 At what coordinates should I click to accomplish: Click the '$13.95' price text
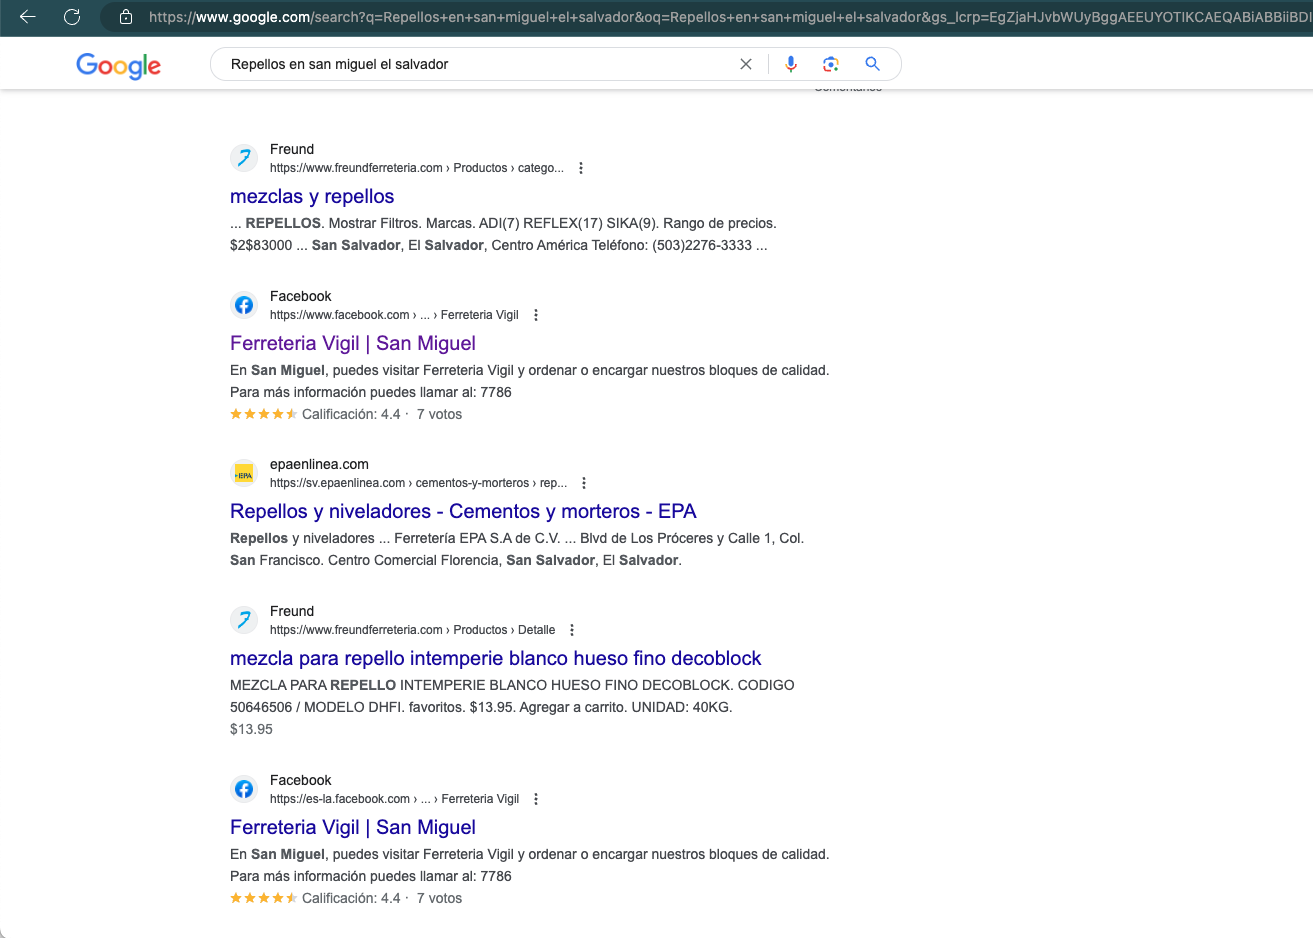coord(251,729)
